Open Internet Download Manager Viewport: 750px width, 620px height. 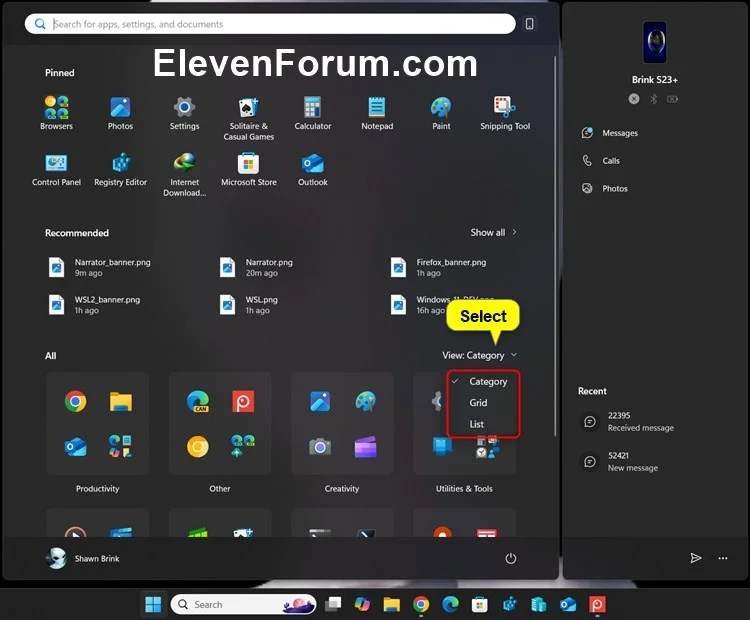(x=184, y=174)
